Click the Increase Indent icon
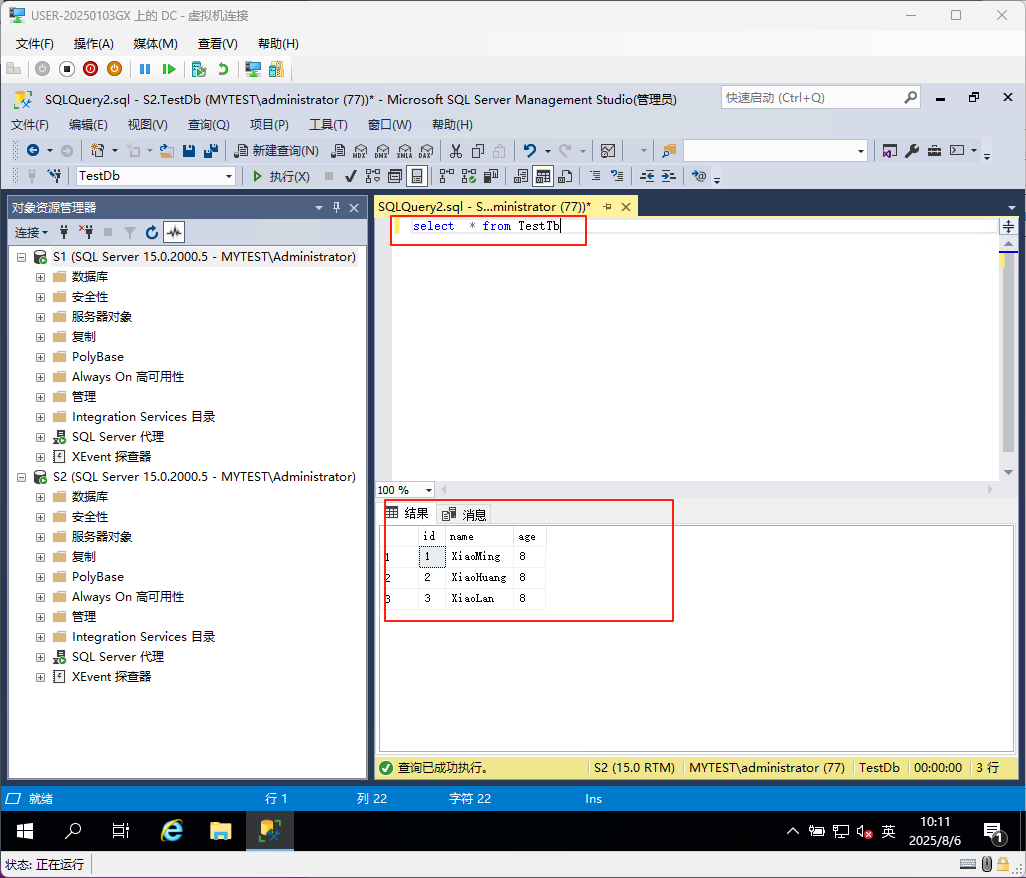The height and width of the screenshot is (878, 1026). tap(669, 175)
